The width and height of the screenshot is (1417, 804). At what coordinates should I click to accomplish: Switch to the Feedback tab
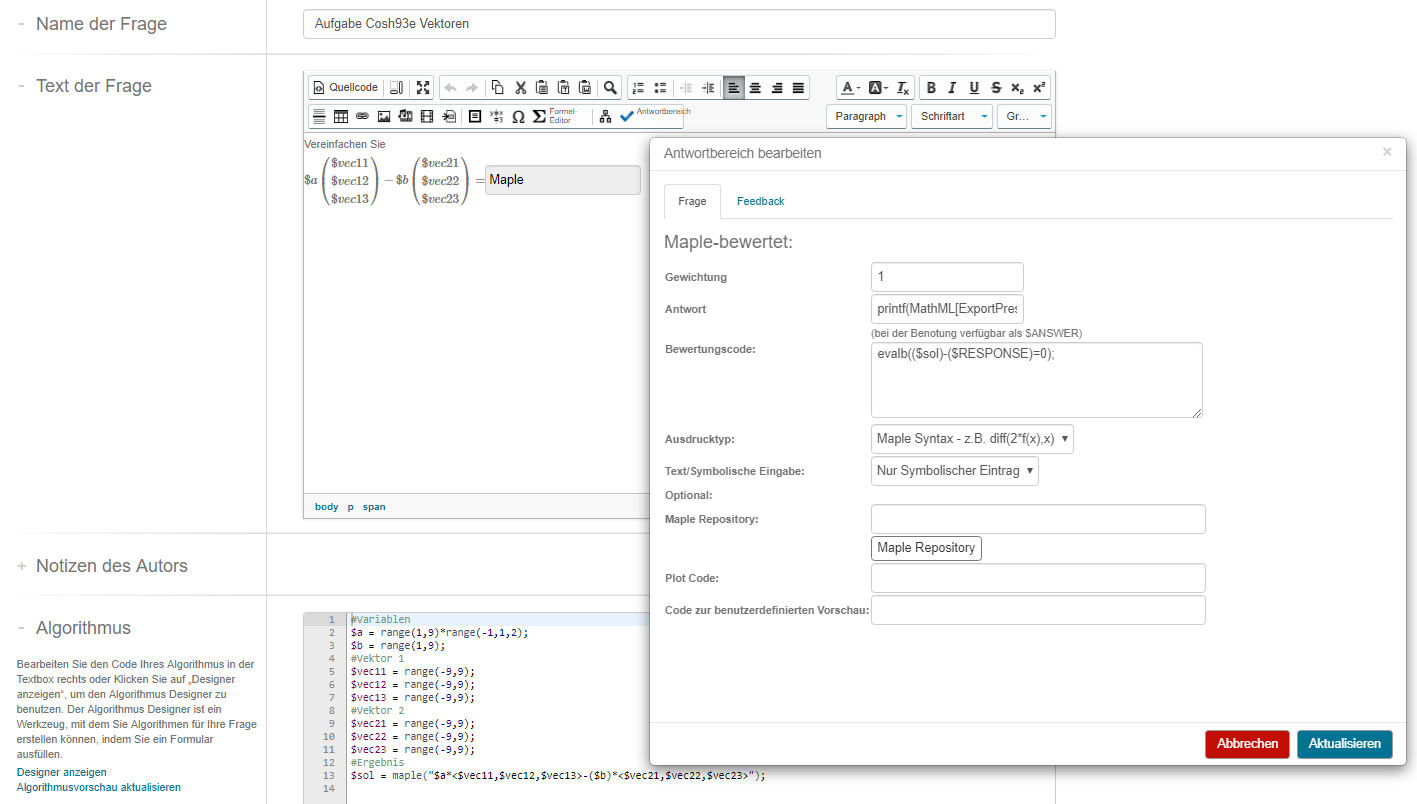760,201
